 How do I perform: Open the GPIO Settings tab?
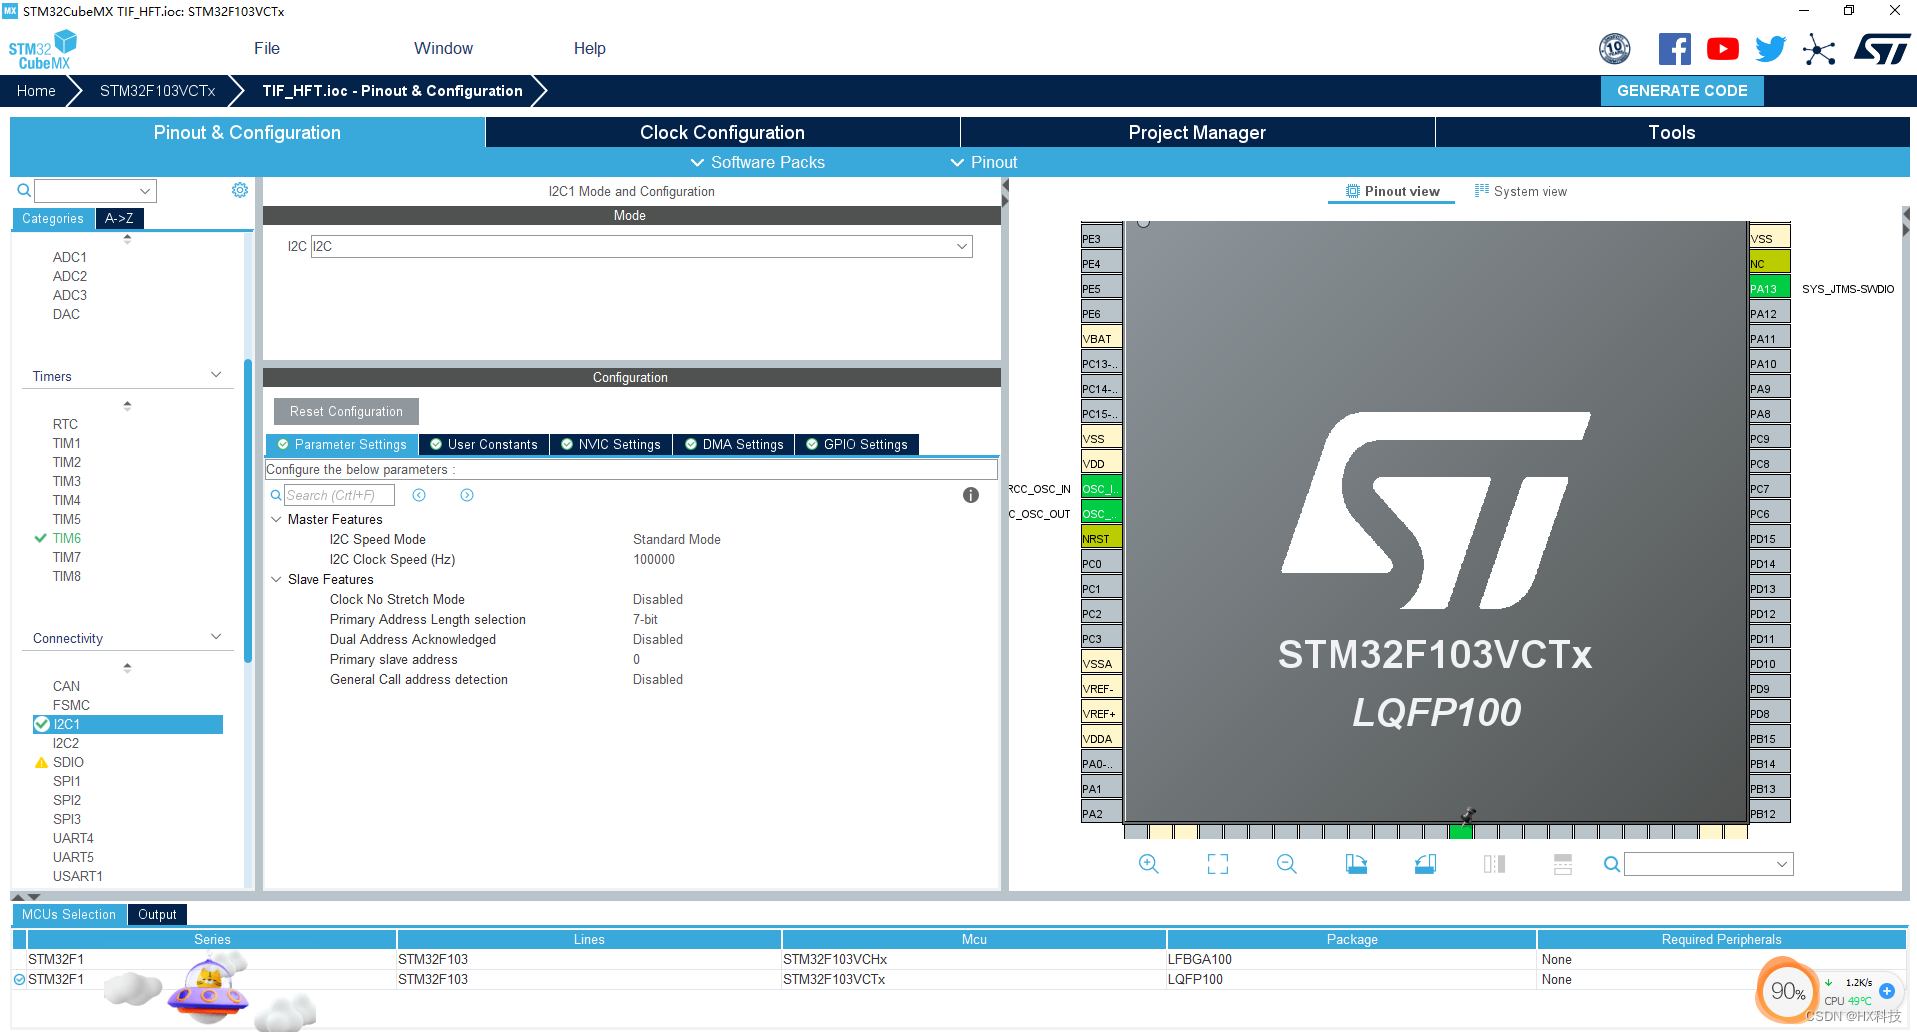coord(856,444)
